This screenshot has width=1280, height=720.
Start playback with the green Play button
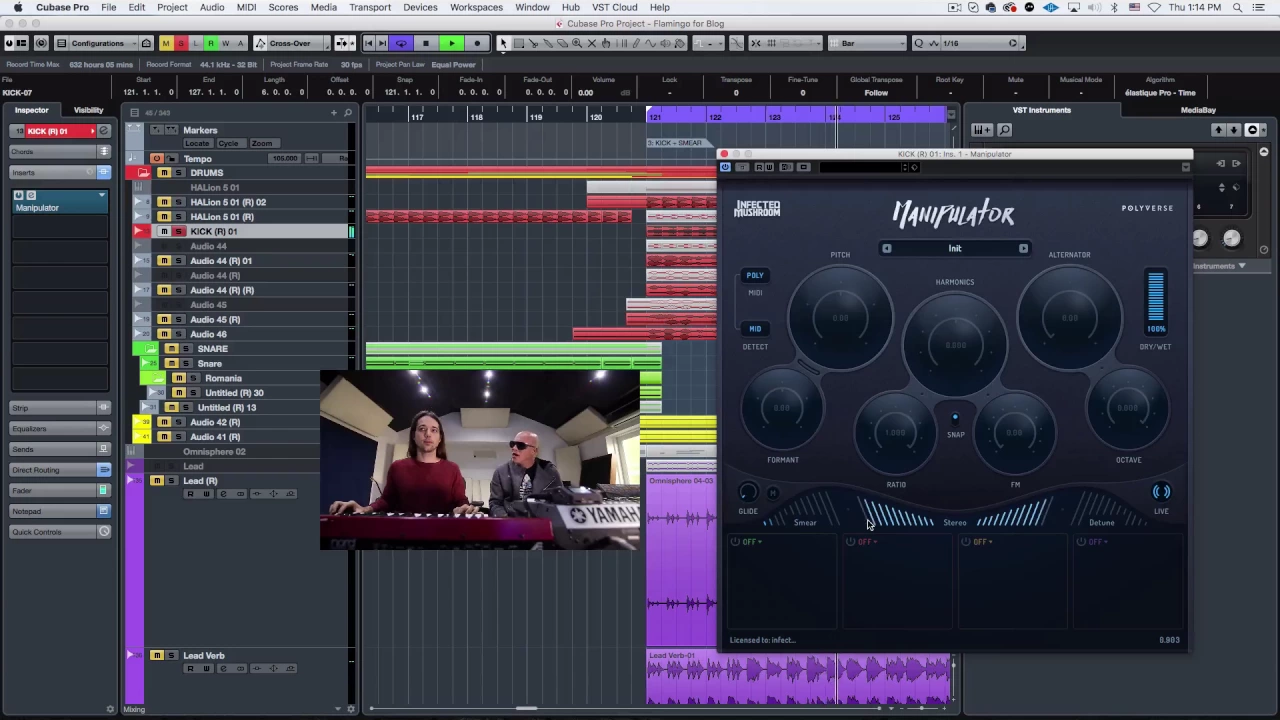pos(451,43)
